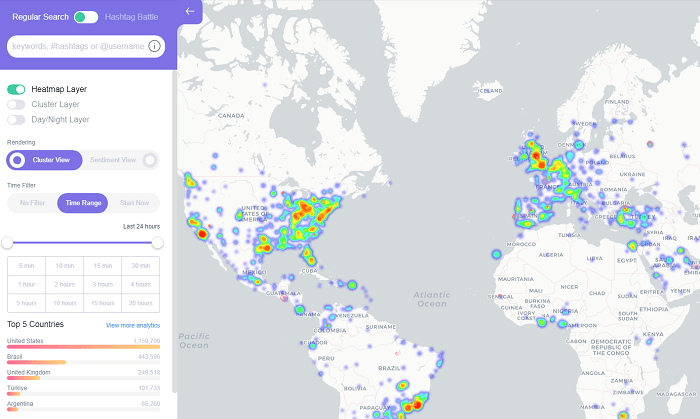Pick the 30 min time preset
This screenshot has width=700, height=419.
[140, 265]
